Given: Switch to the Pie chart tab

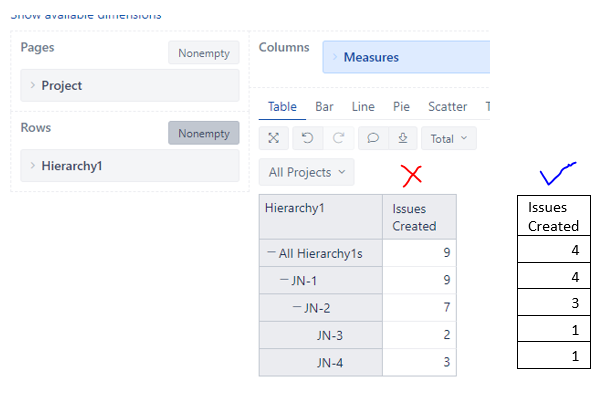Looking at the screenshot, I should coord(401,107).
